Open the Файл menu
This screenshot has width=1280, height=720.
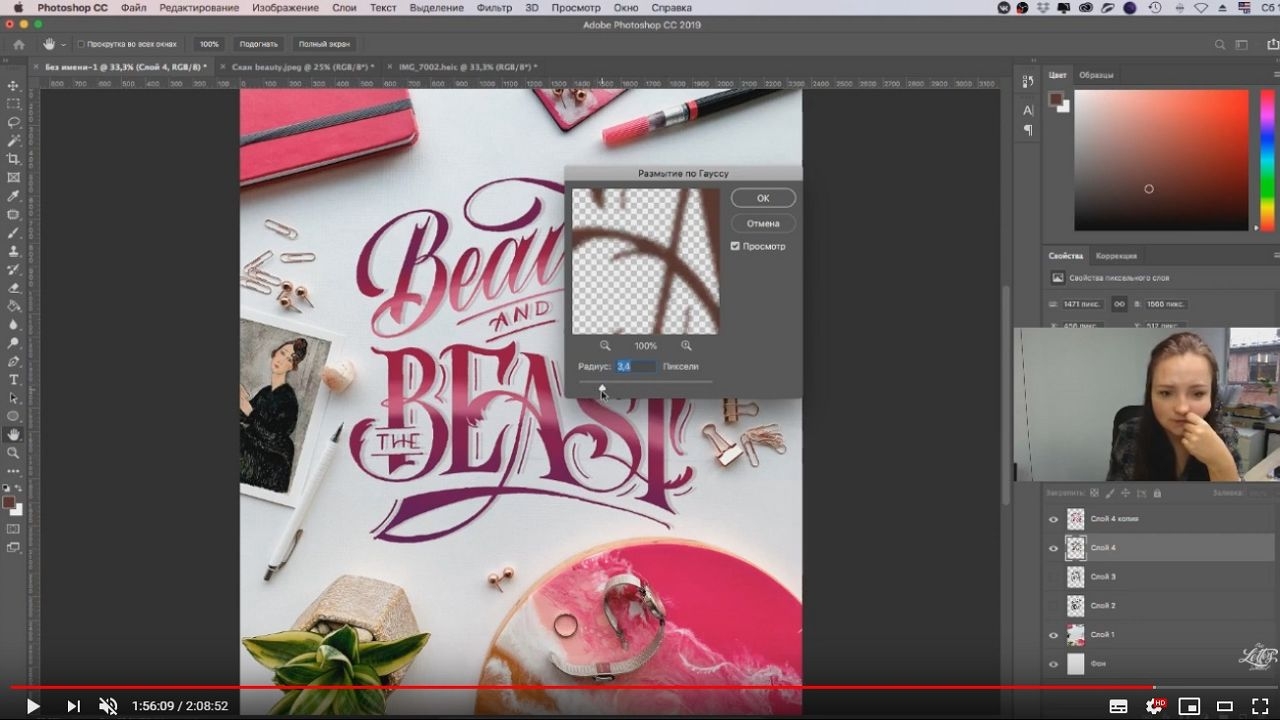click(x=134, y=8)
